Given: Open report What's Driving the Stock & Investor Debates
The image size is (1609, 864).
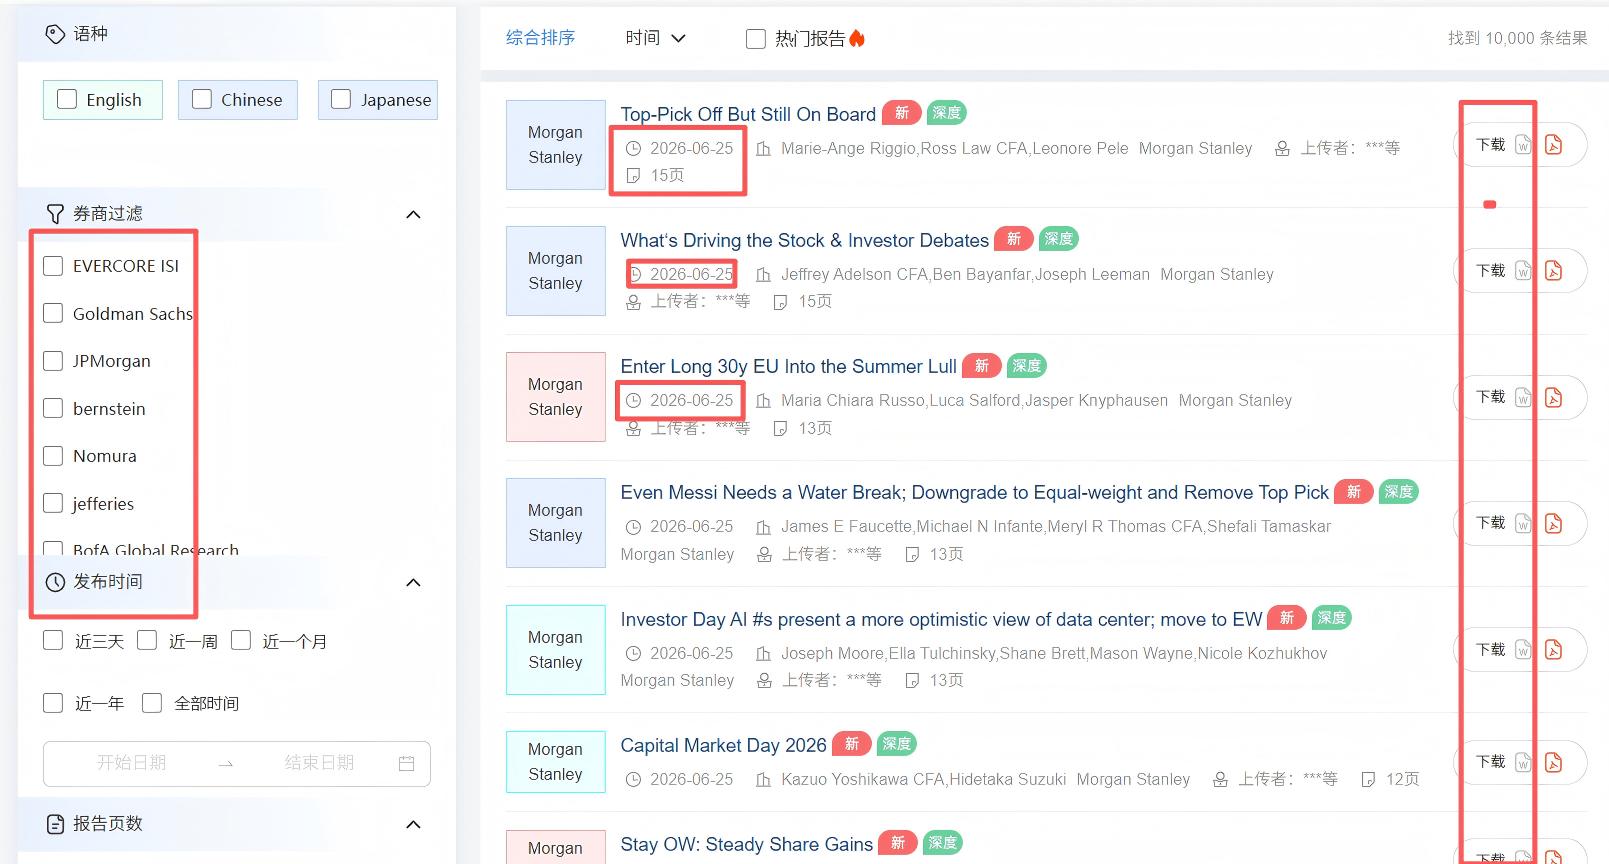Looking at the screenshot, I should pos(804,240).
